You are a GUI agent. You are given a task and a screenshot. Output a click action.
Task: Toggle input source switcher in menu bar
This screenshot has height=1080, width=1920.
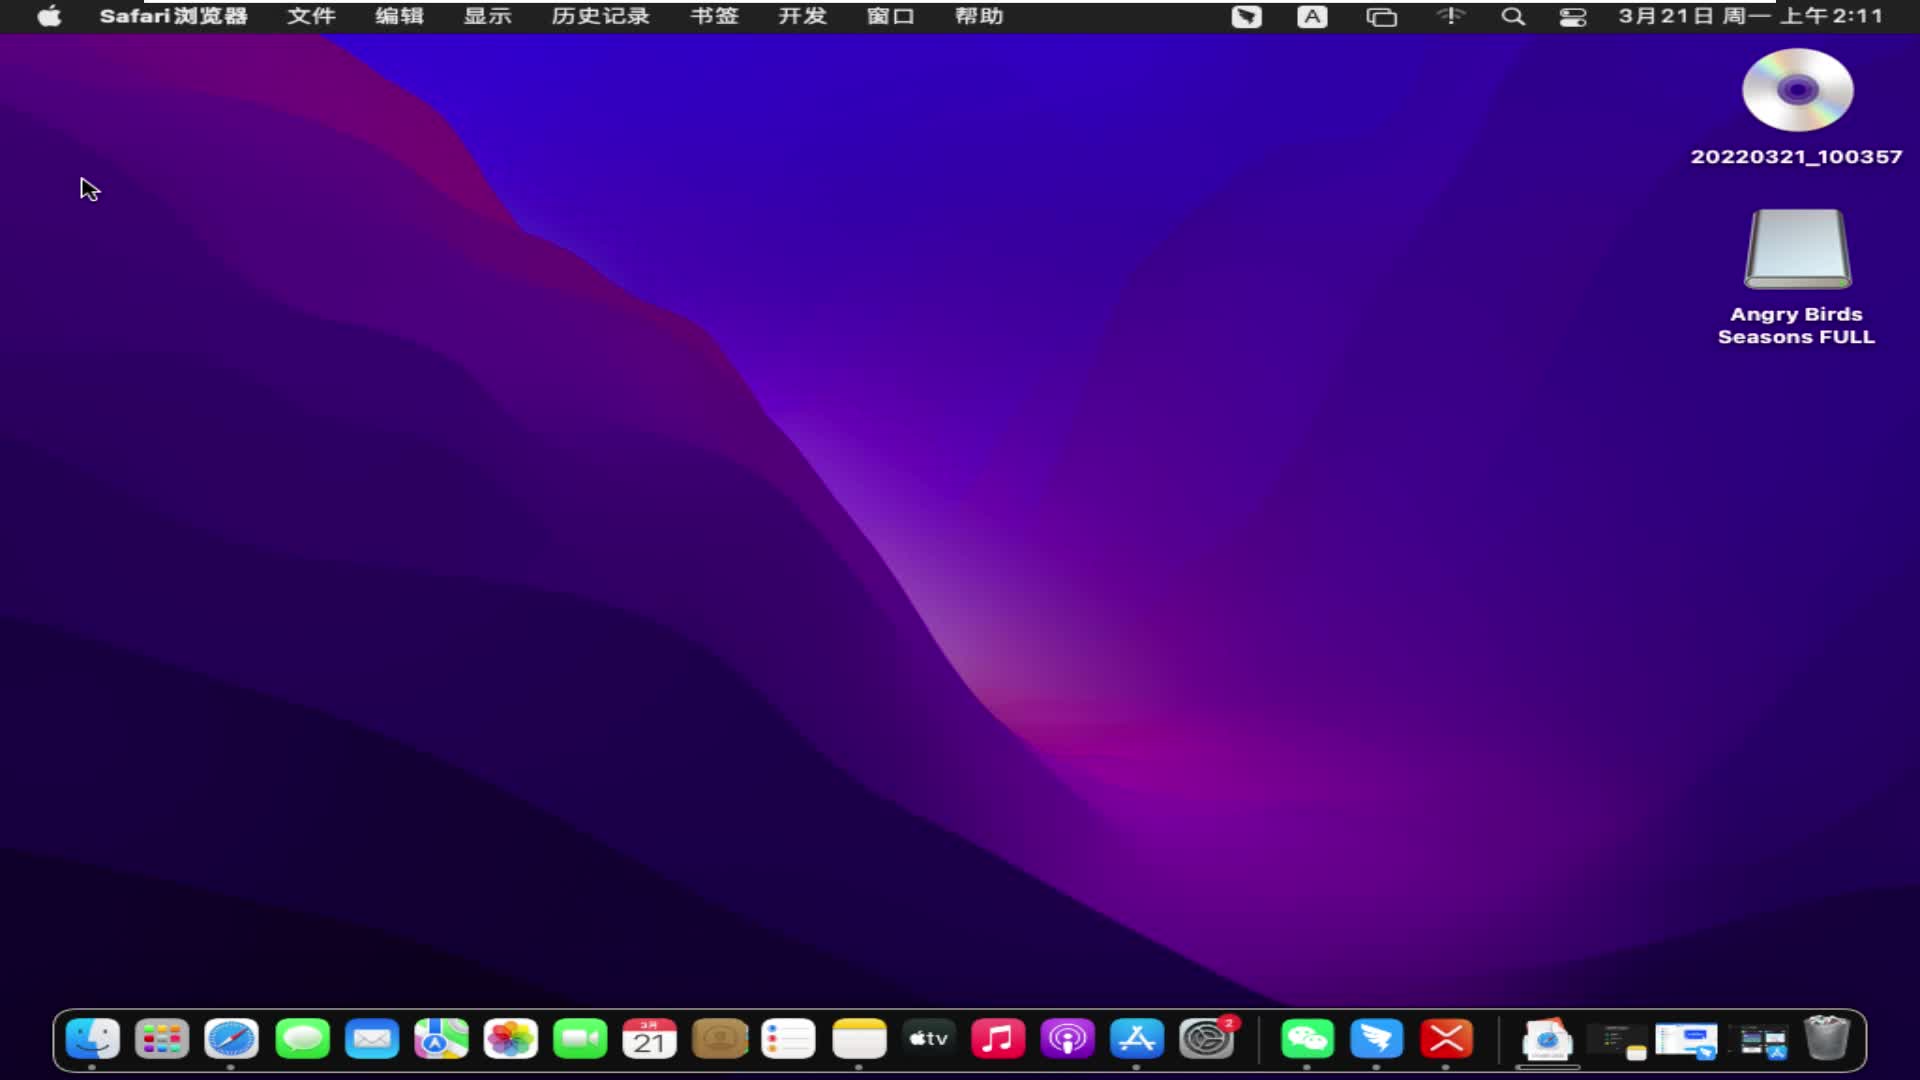1311,16
